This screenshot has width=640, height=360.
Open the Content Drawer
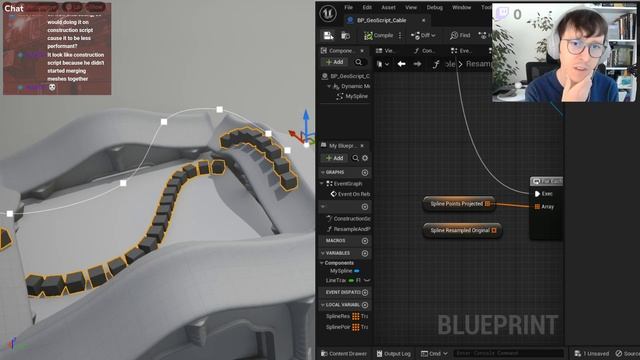(344, 353)
